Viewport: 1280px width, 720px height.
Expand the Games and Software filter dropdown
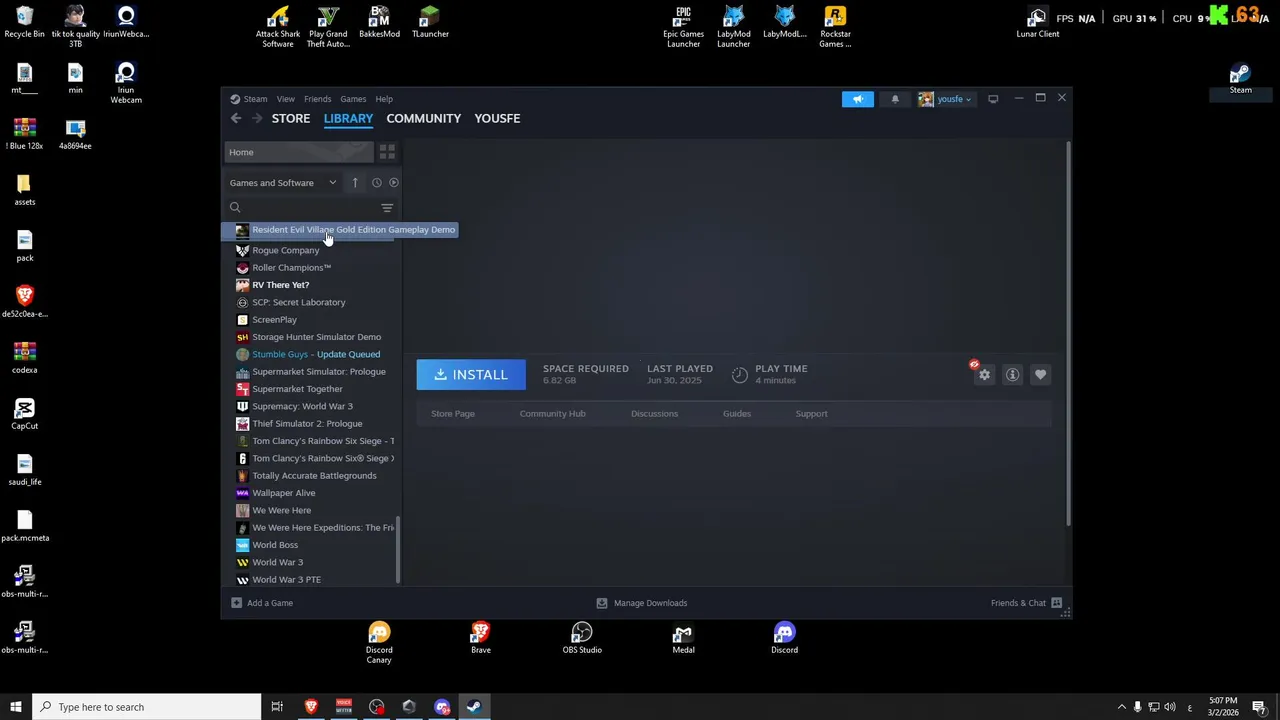coord(283,183)
